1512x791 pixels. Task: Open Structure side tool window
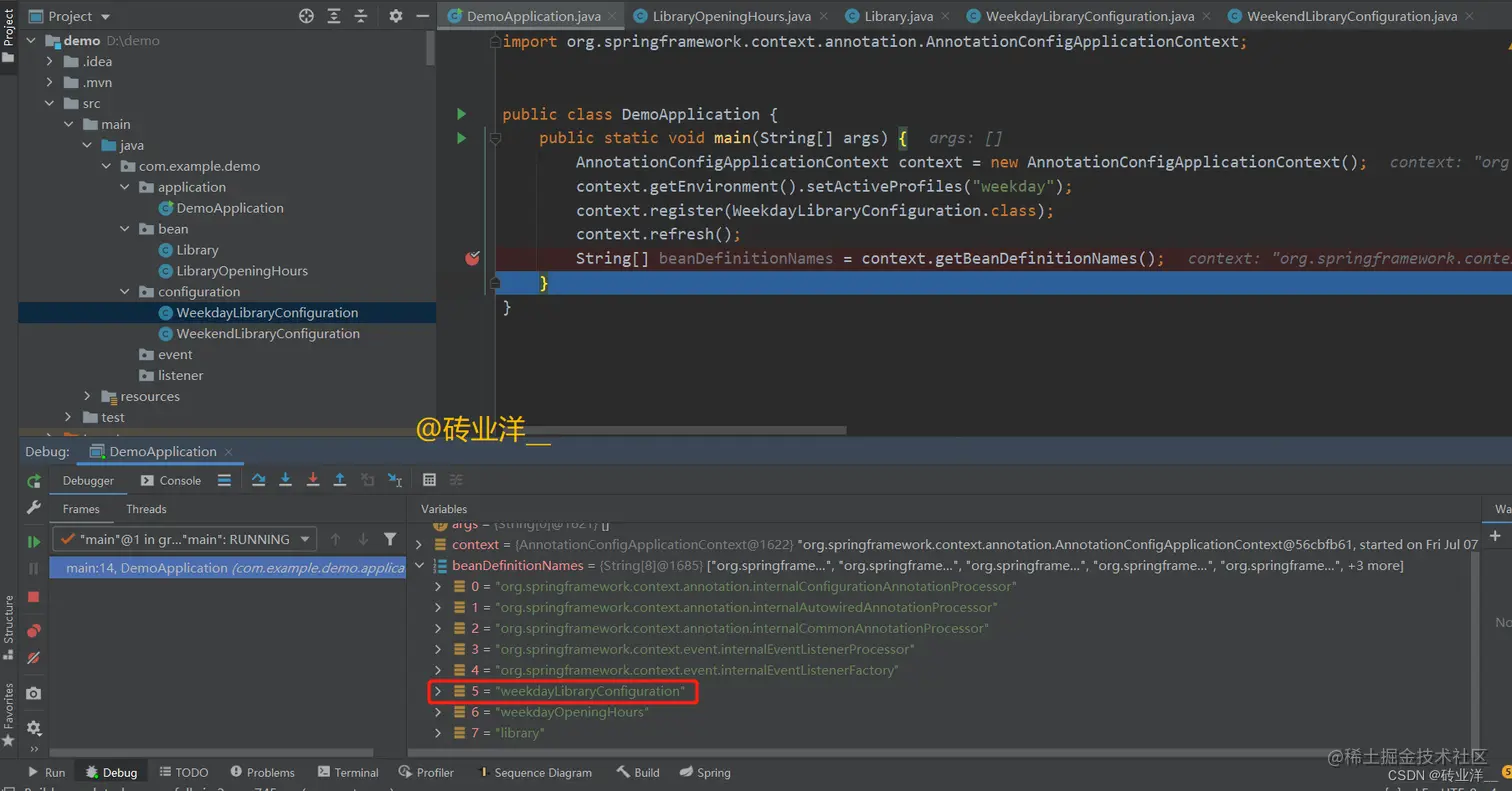click(9, 627)
